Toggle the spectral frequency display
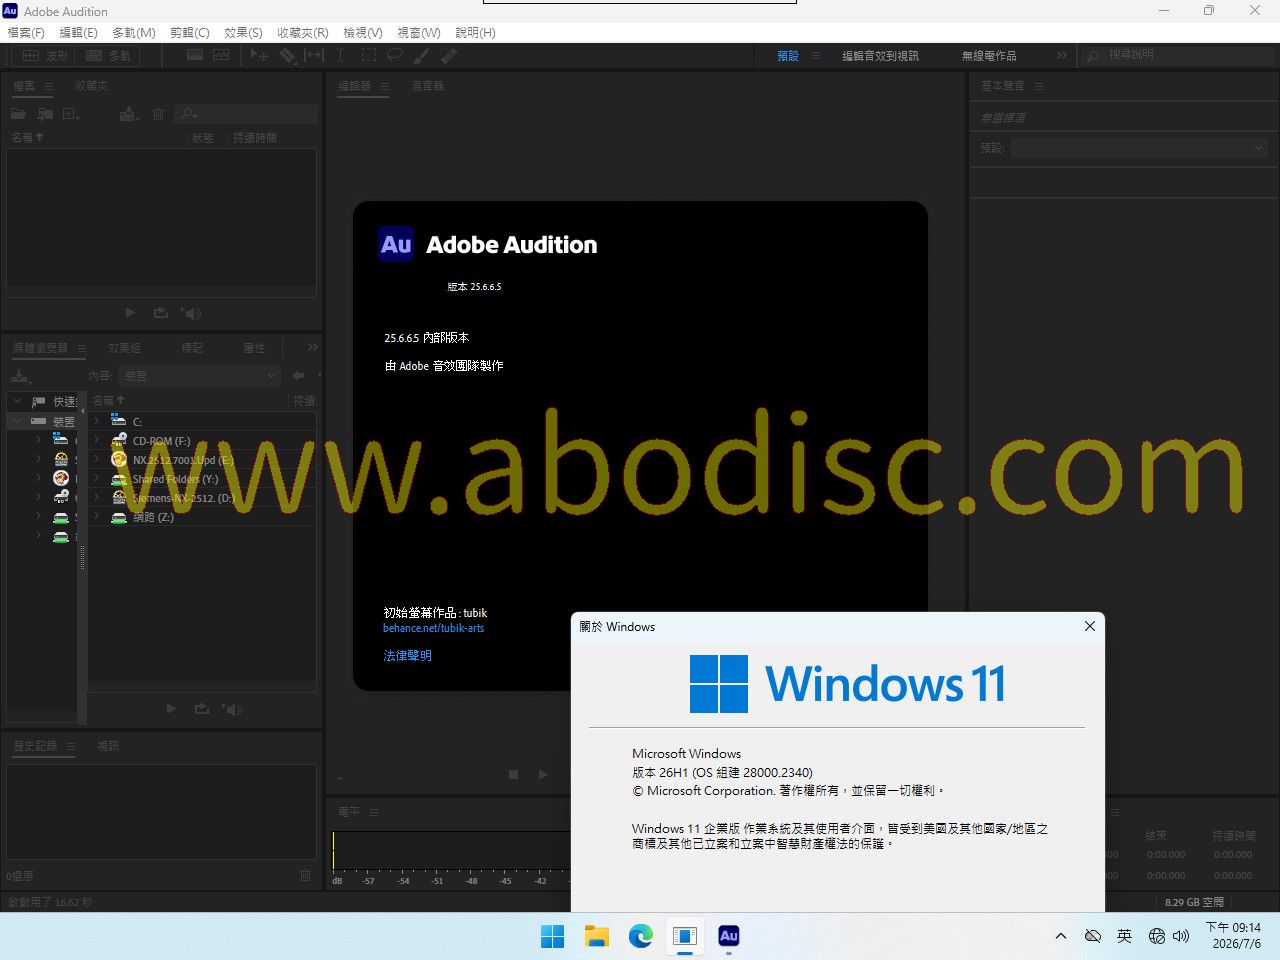Viewport: 1280px width, 960px height. click(x=194, y=56)
